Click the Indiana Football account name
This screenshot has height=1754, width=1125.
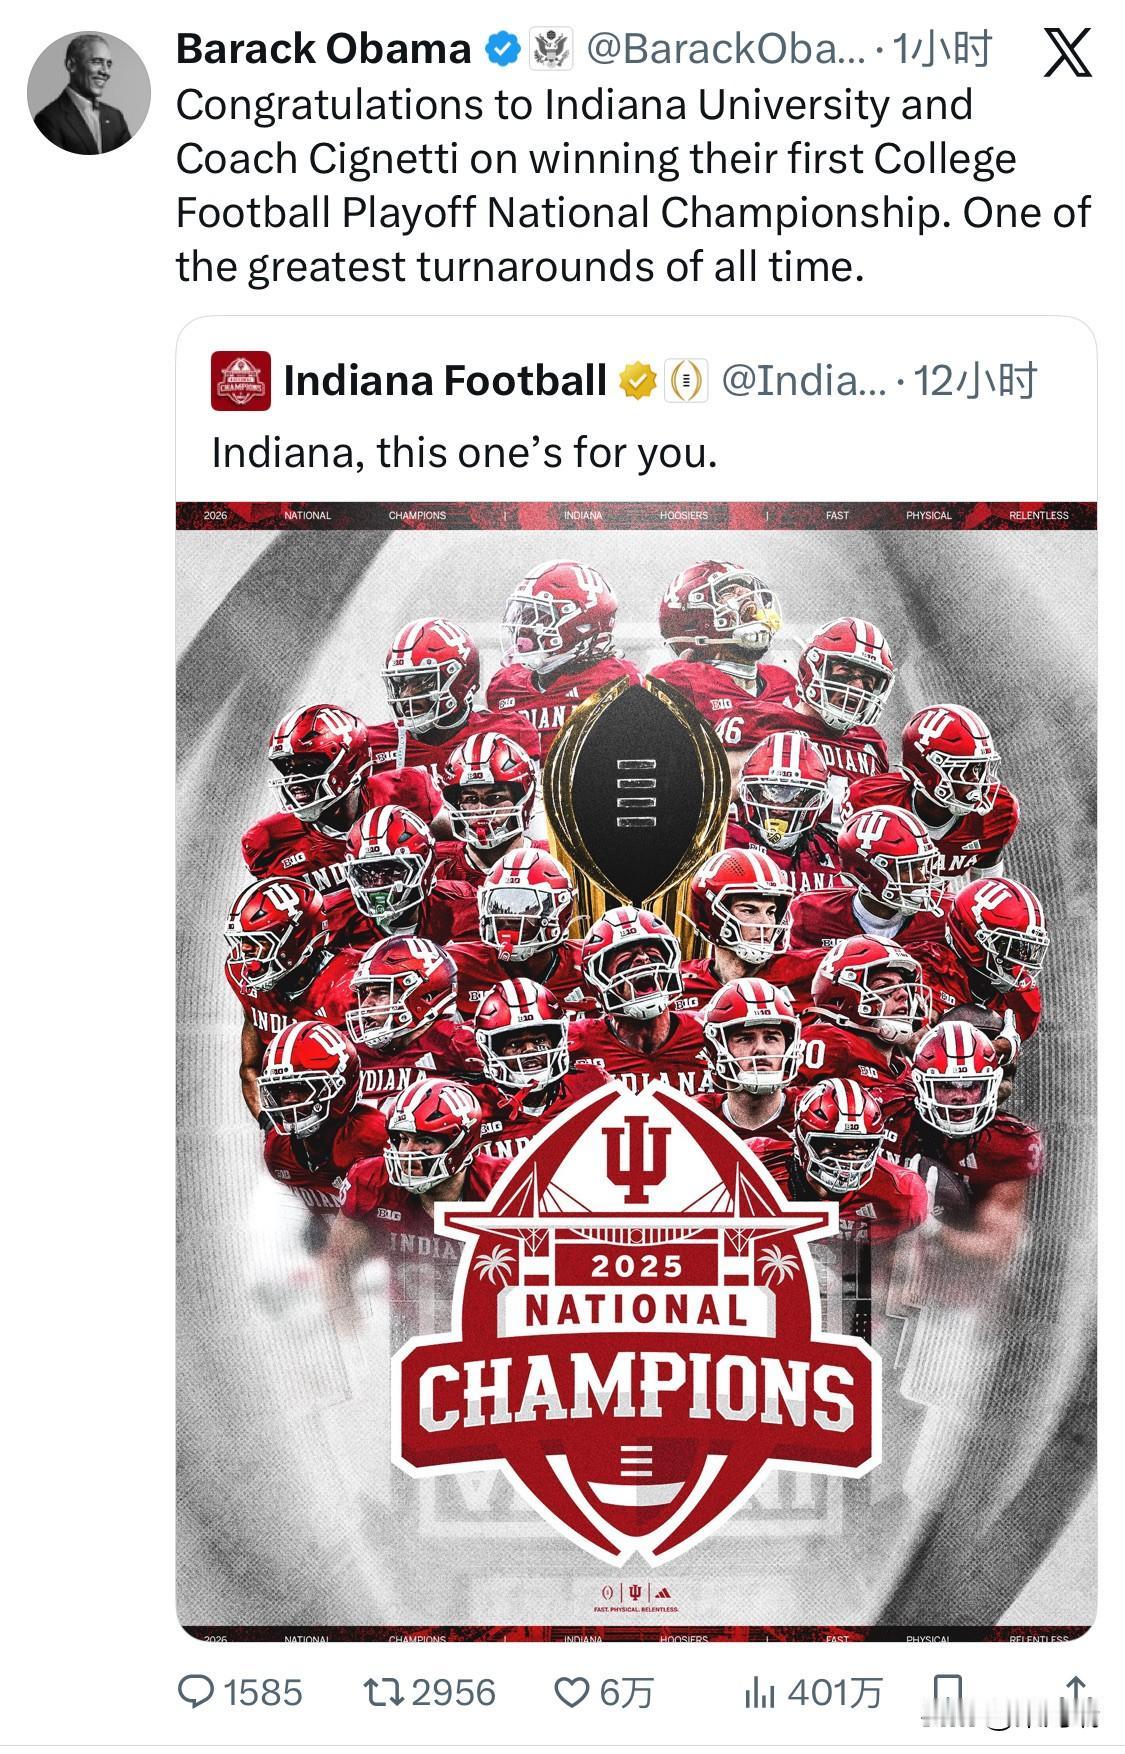coord(445,381)
